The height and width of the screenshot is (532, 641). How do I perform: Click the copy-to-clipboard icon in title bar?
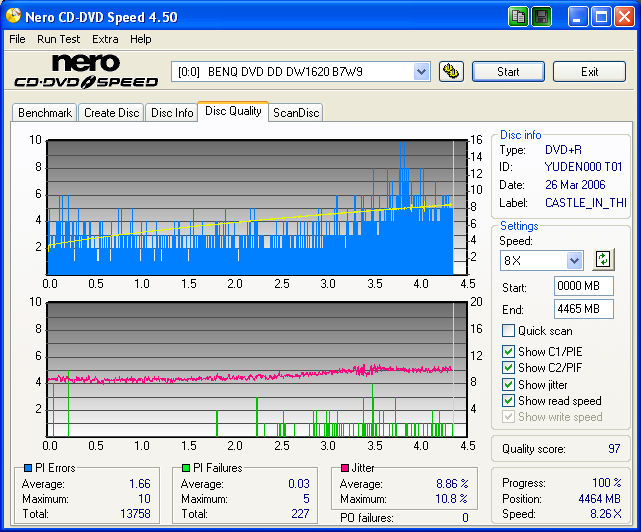[518, 17]
